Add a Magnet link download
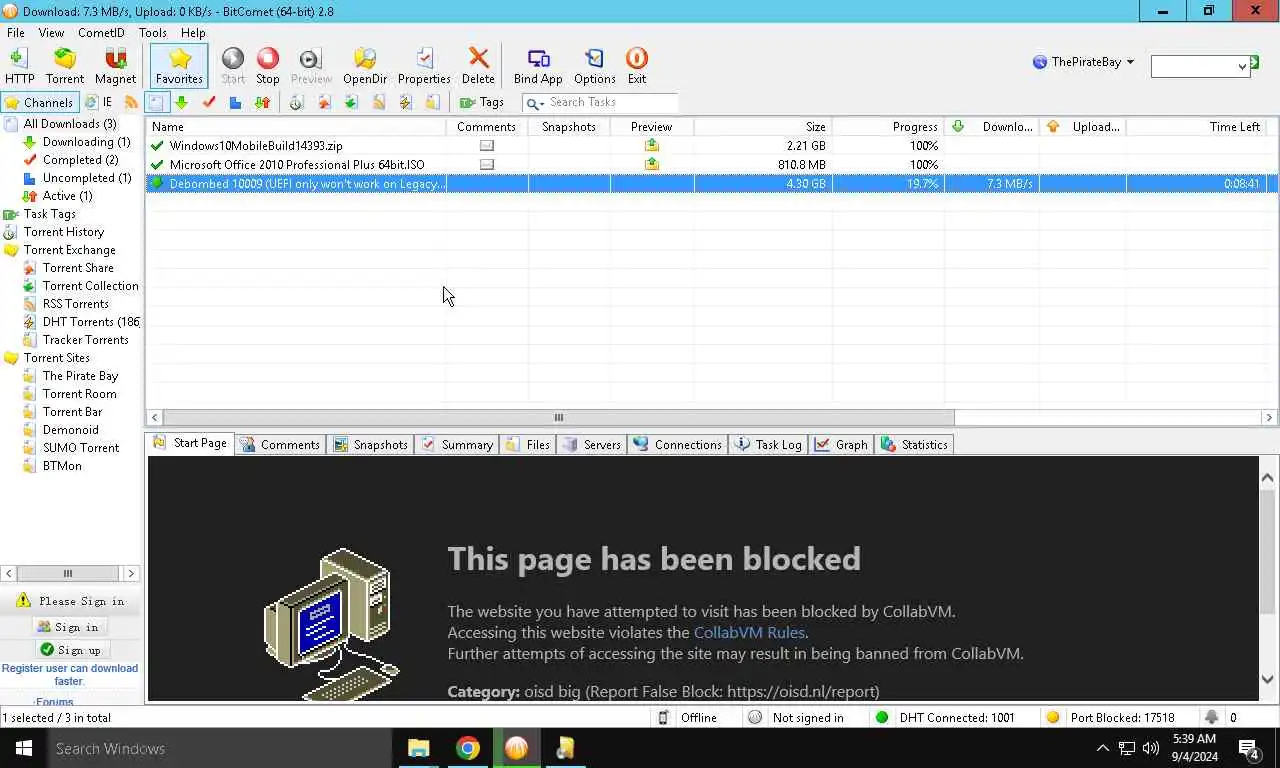This screenshot has width=1280, height=768. 116,66
